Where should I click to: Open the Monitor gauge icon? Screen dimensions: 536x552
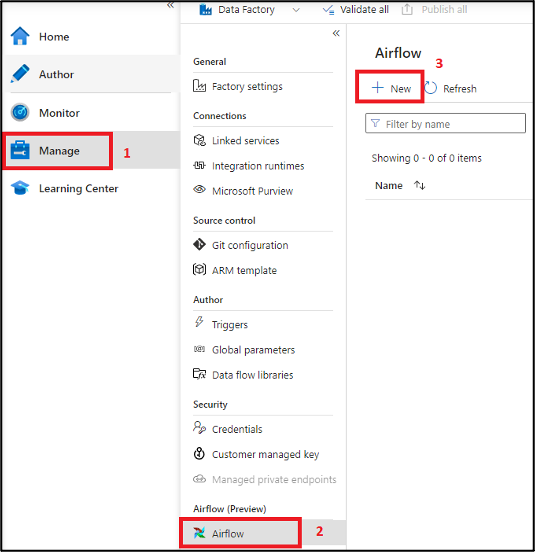20,113
